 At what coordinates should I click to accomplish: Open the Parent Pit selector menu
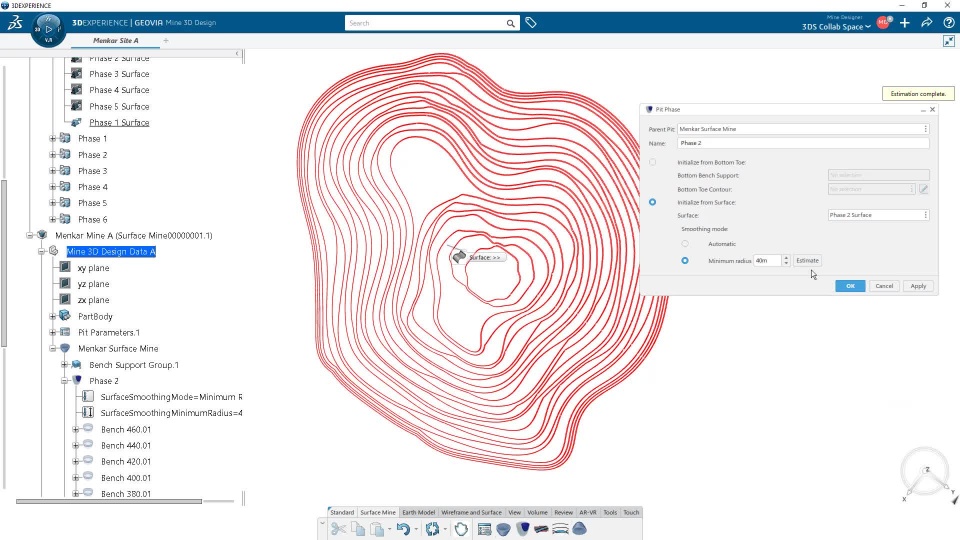(925, 129)
